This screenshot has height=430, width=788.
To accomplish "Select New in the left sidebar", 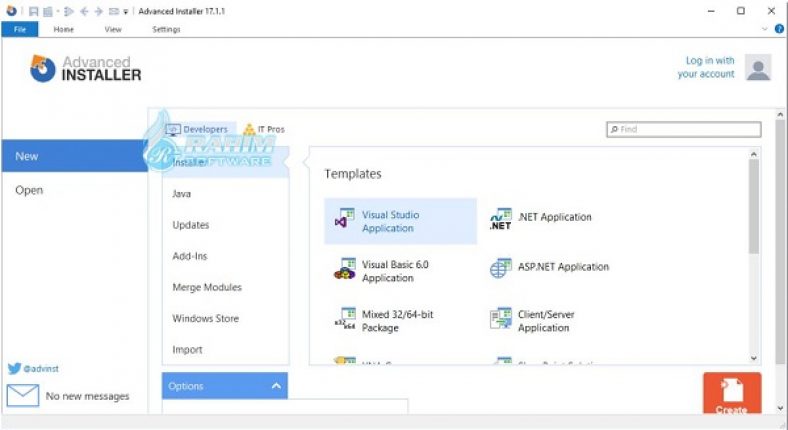I will (74, 156).
